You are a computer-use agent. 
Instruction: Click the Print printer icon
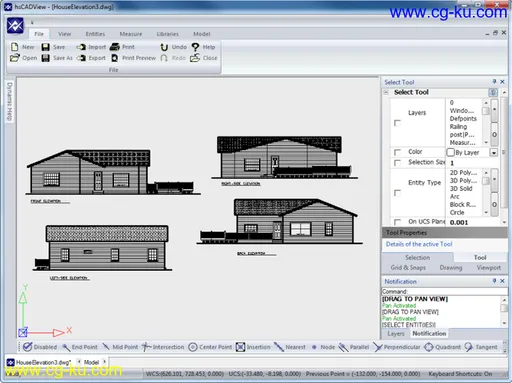(115, 47)
